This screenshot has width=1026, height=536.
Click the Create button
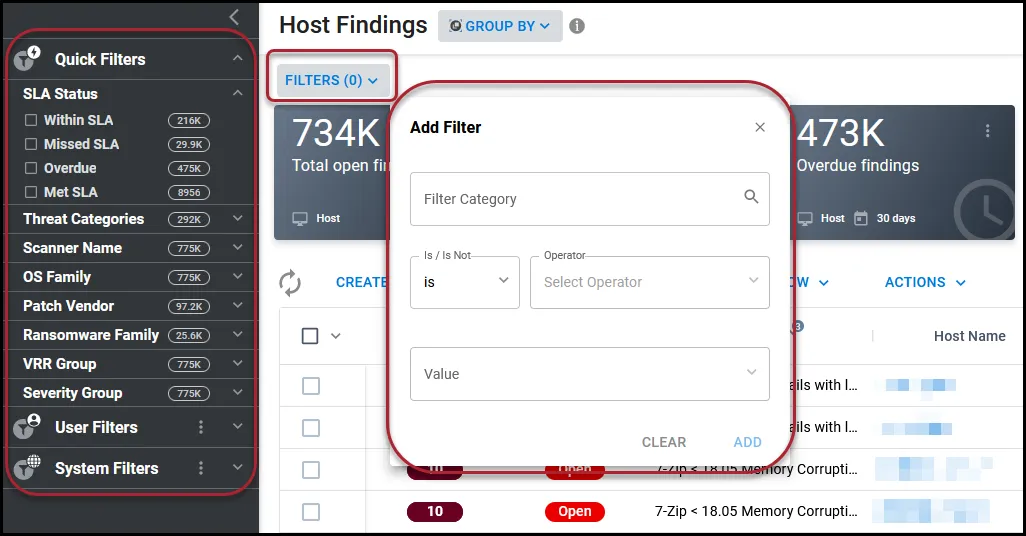click(x=362, y=282)
